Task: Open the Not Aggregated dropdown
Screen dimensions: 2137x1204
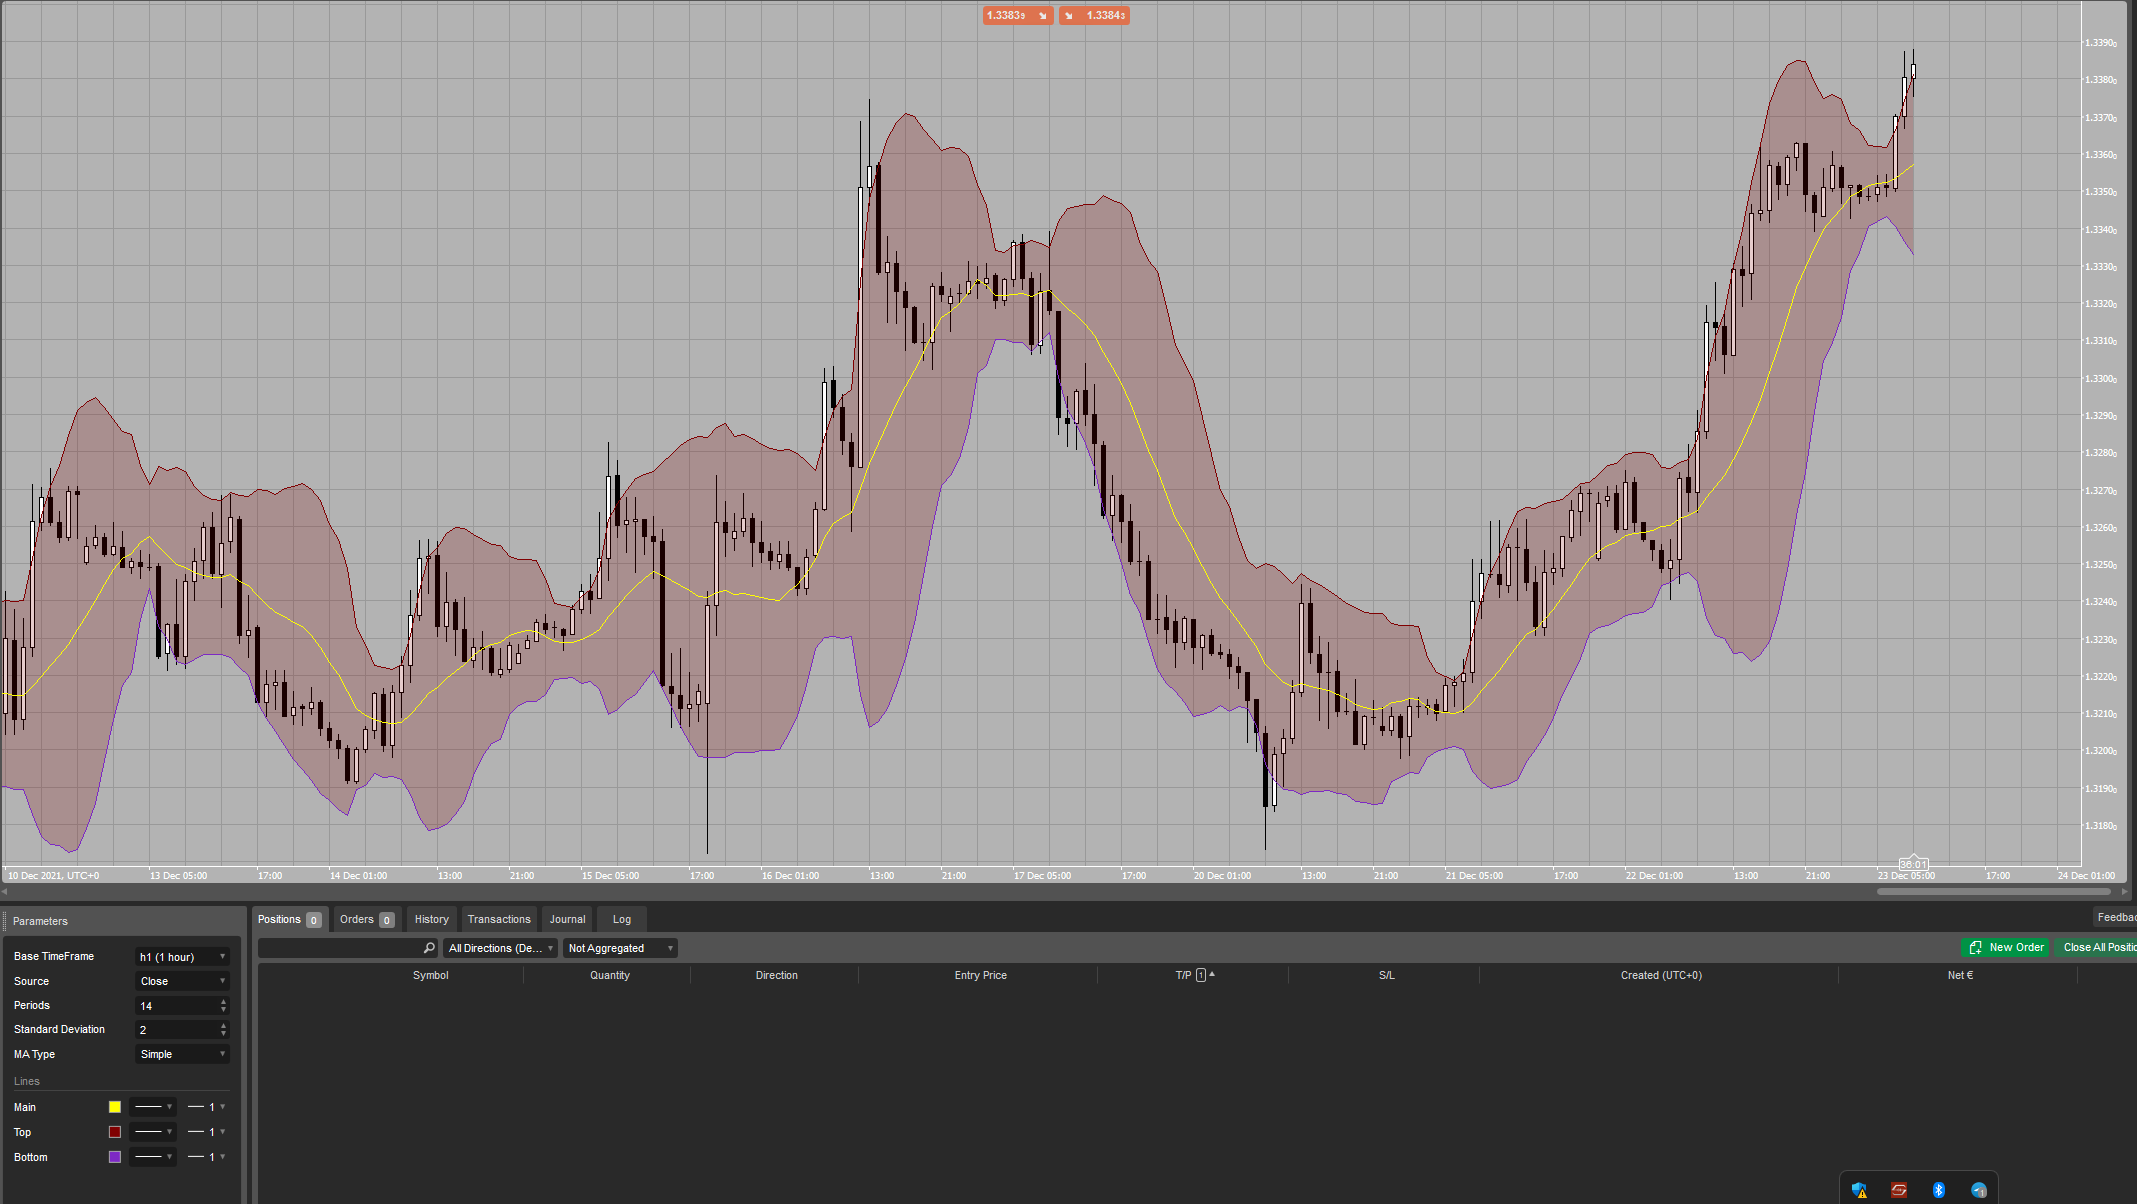Action: tap(620, 948)
